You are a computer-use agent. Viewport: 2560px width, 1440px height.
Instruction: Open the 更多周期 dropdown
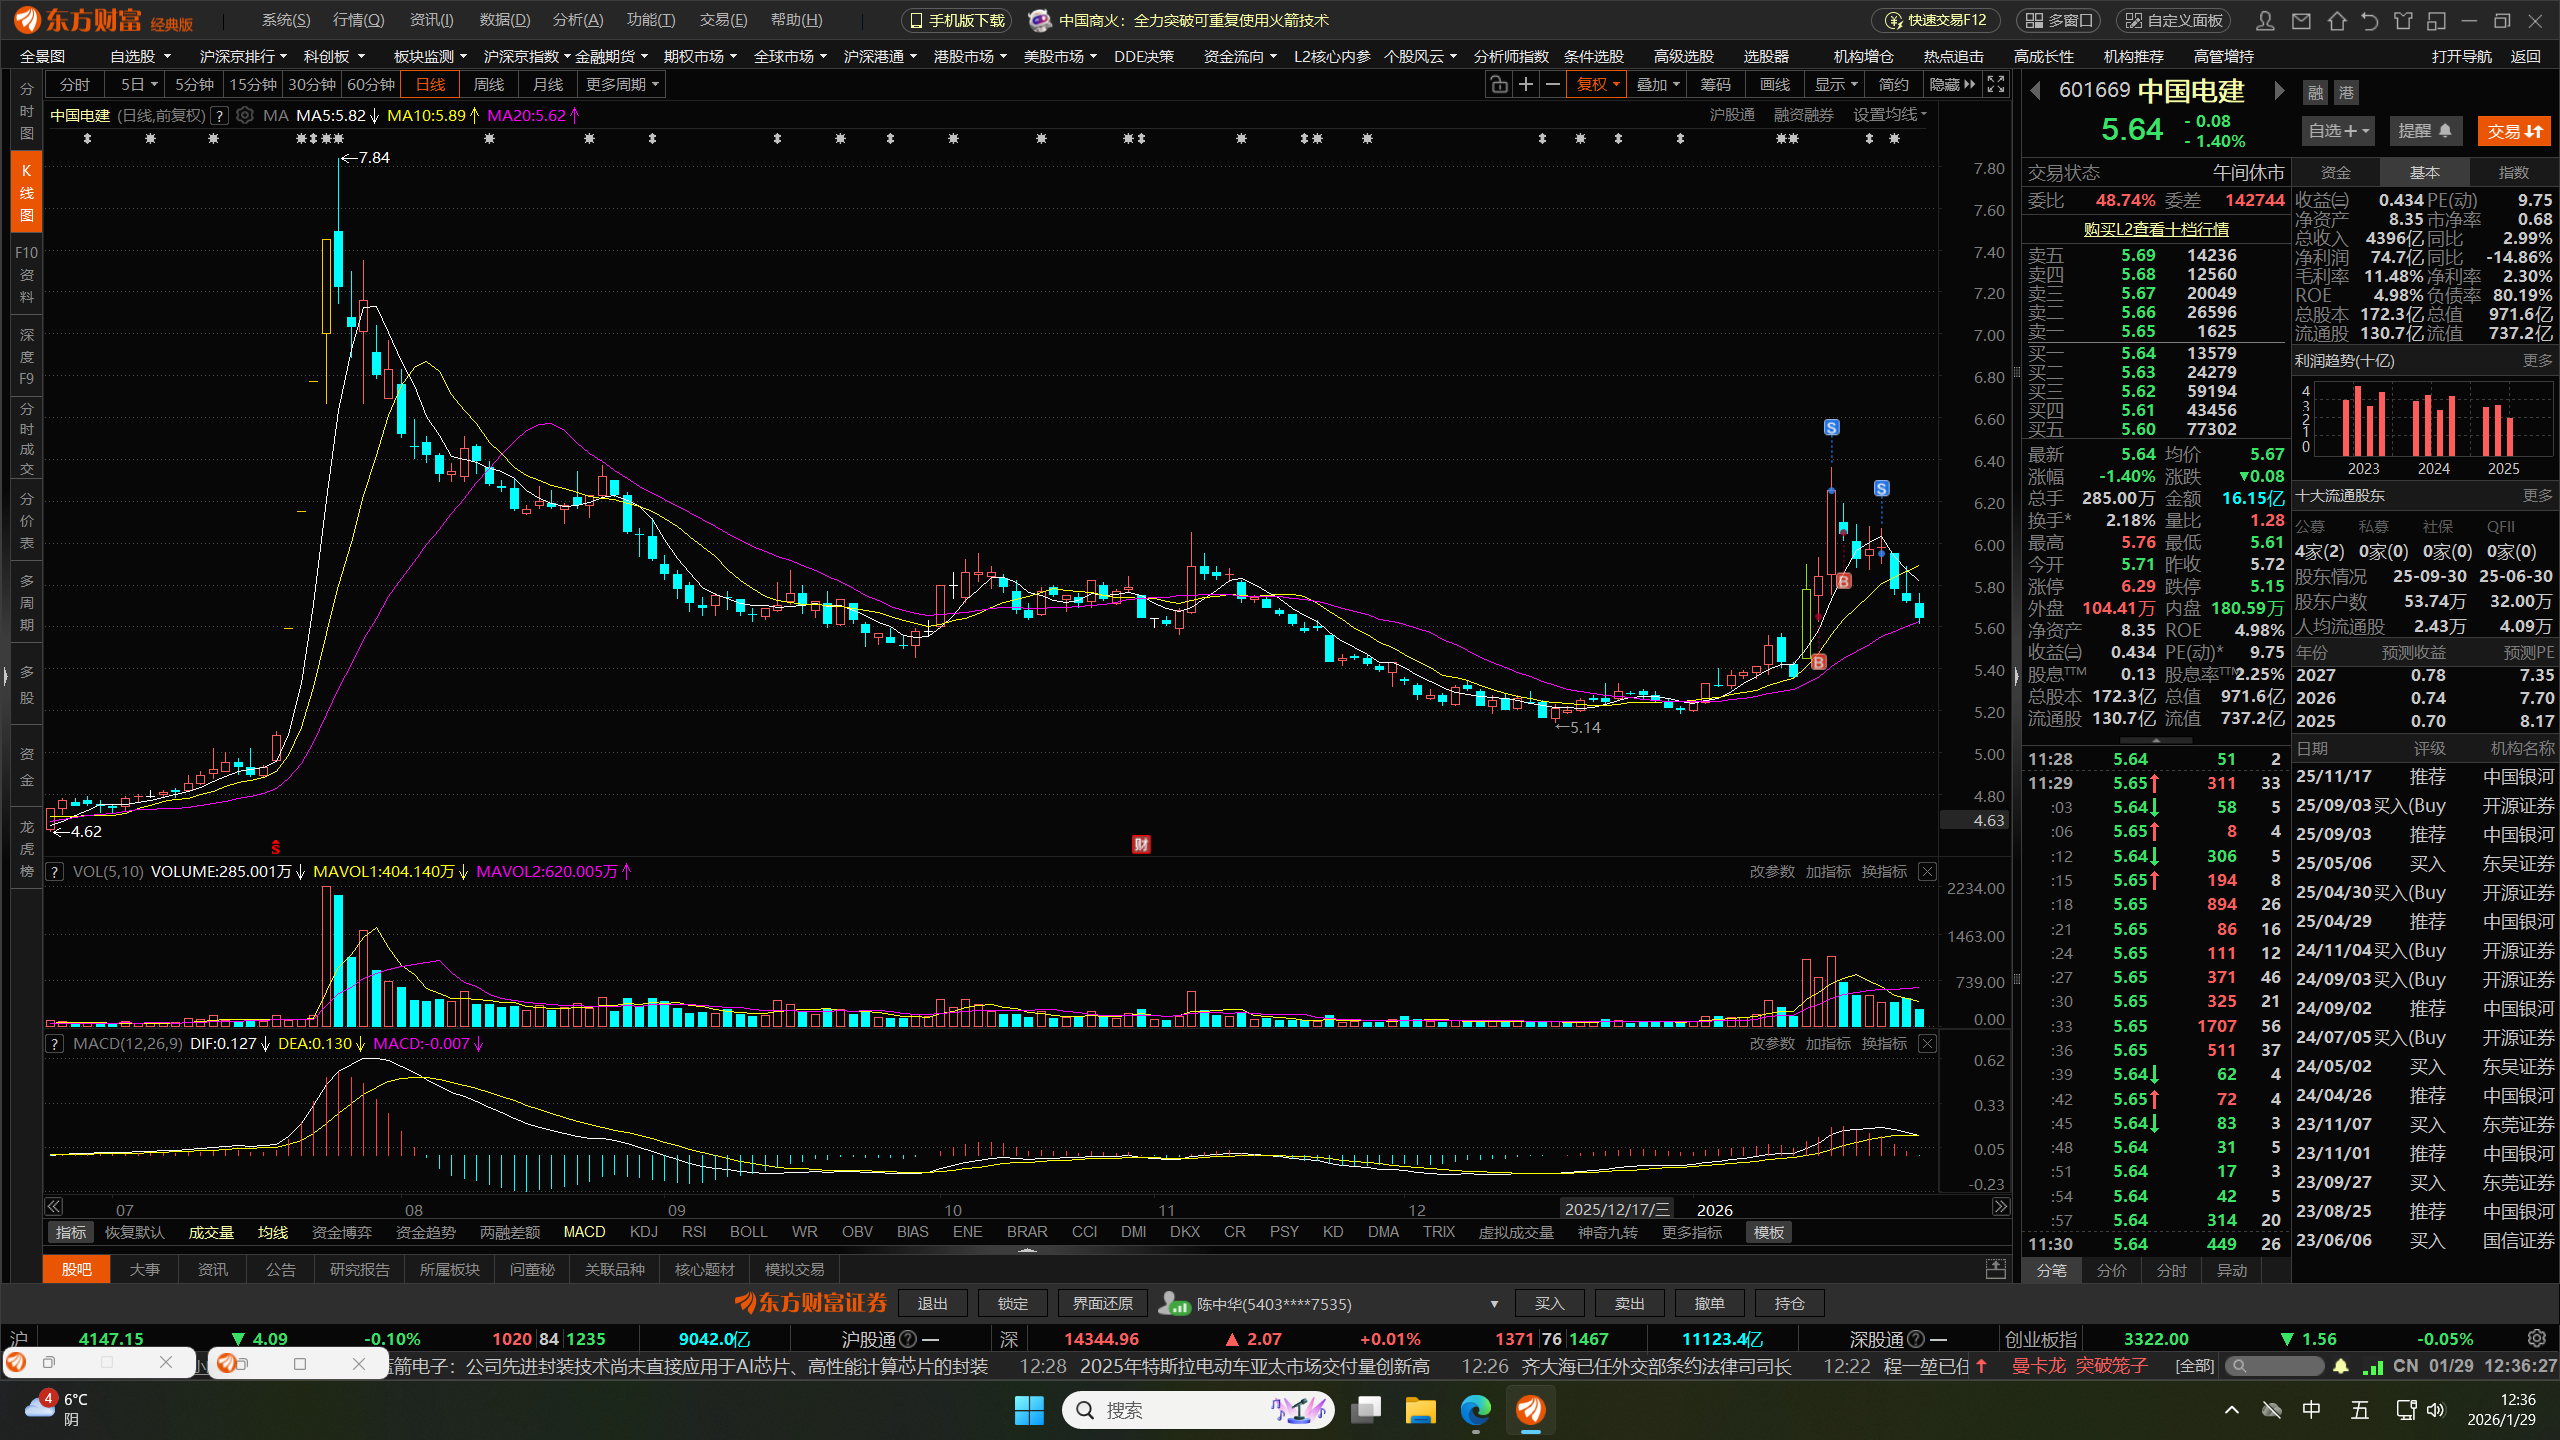pyautogui.click(x=622, y=85)
